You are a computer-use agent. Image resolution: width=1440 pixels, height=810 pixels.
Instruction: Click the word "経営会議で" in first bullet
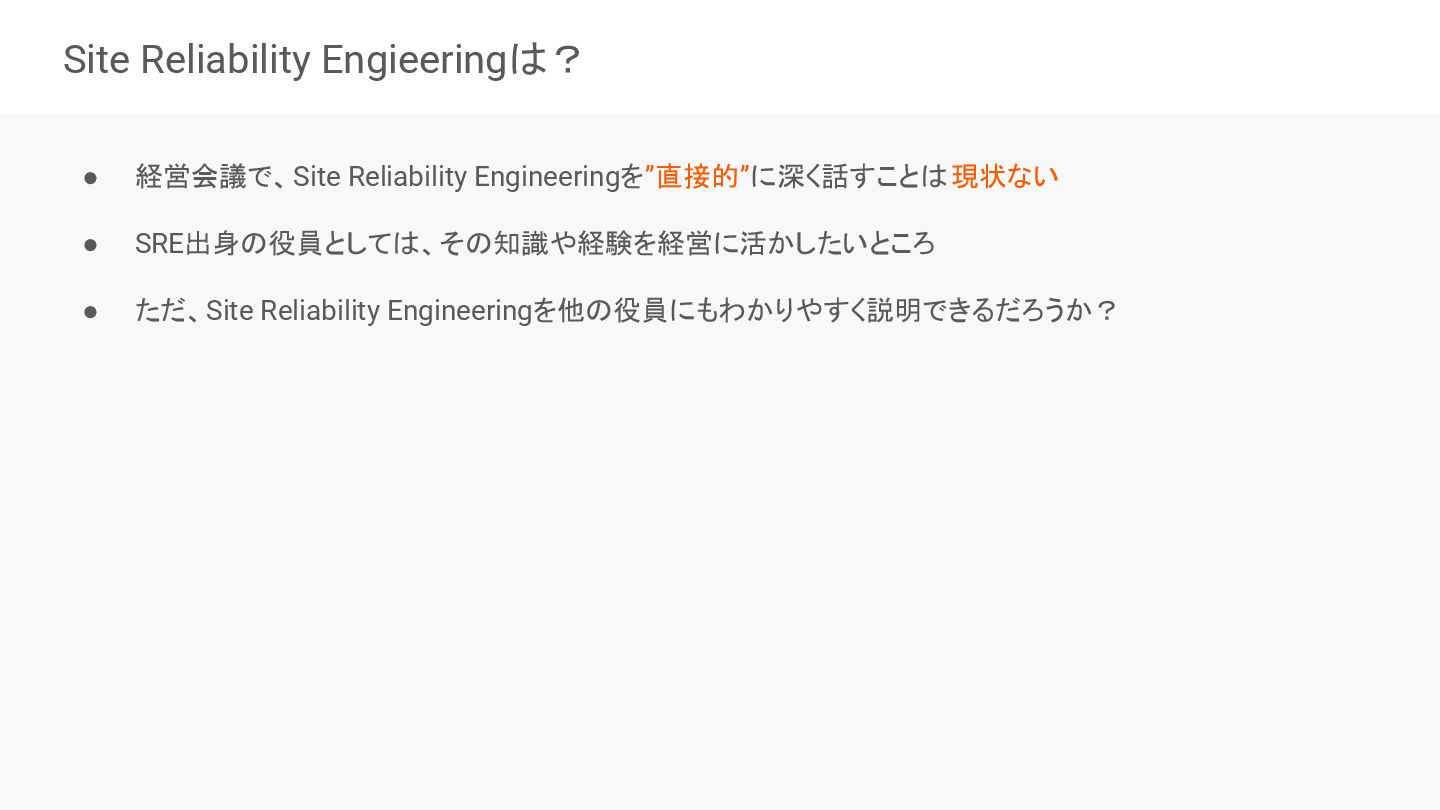pyautogui.click(x=204, y=177)
